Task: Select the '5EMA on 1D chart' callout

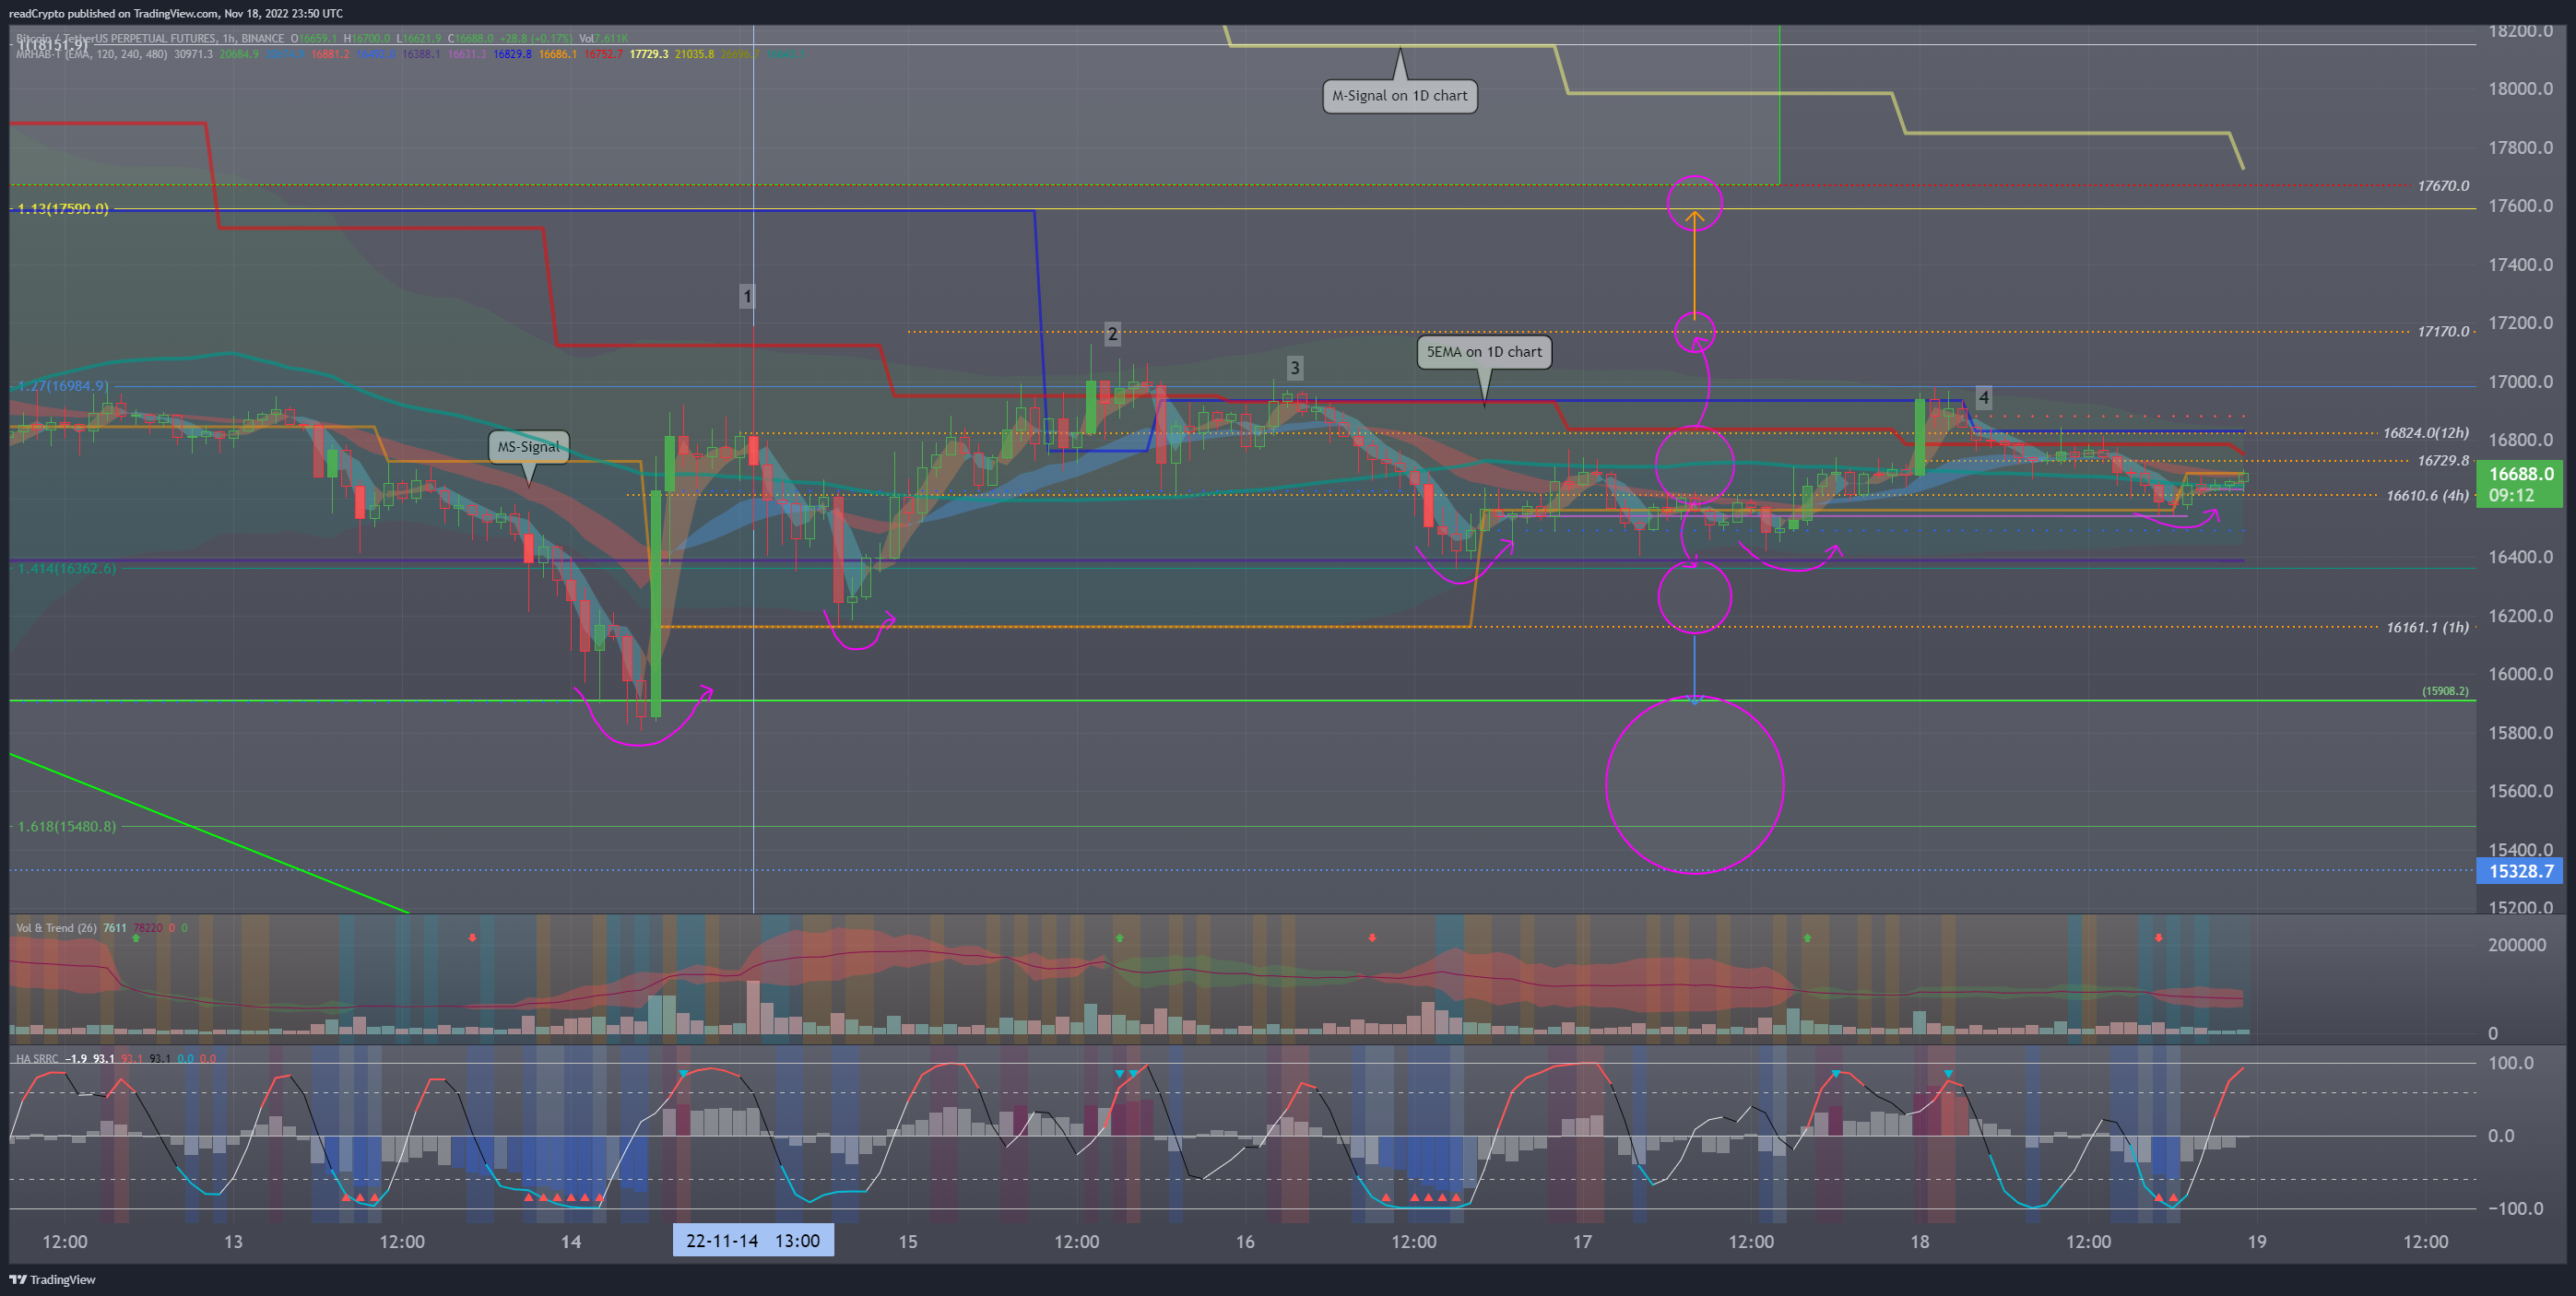Action: pyautogui.click(x=1484, y=352)
